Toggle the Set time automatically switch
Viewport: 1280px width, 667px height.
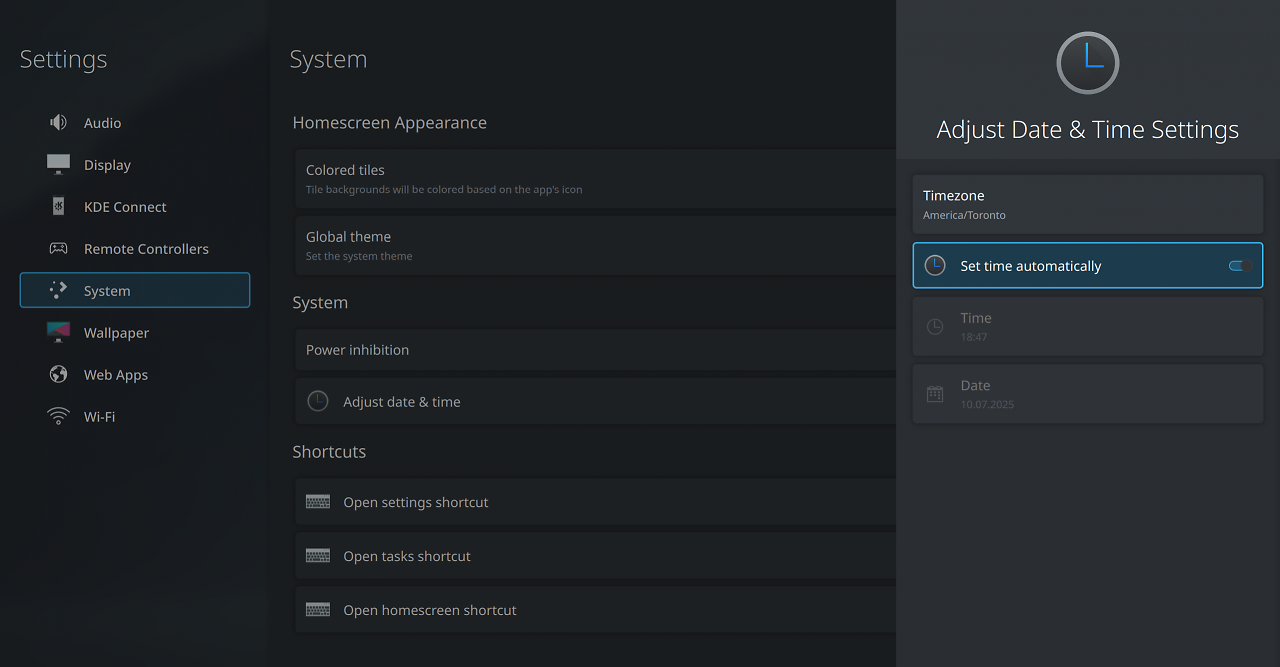point(1240,266)
